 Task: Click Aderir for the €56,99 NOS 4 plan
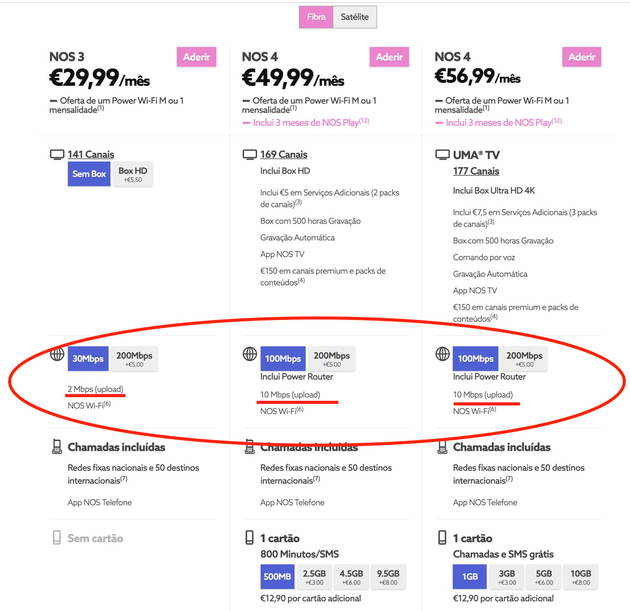coord(582,57)
